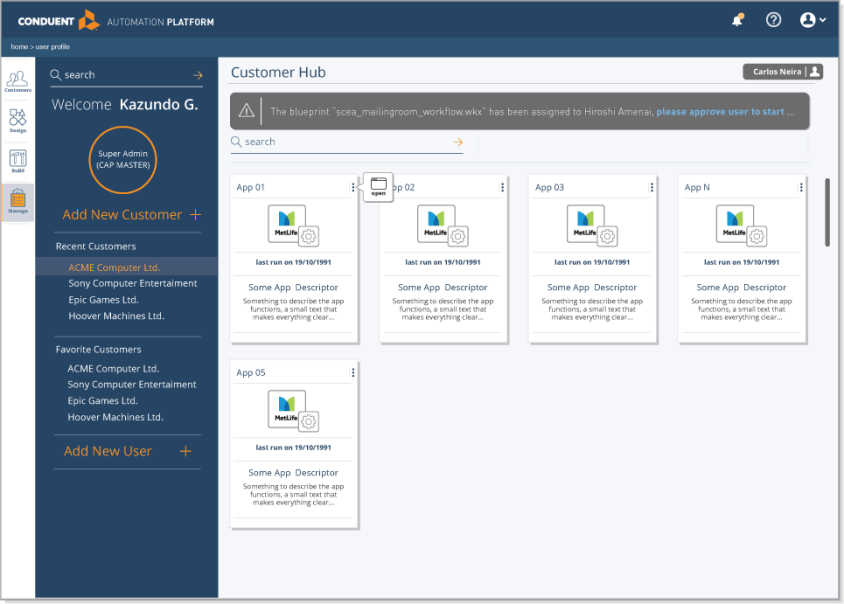
Task: Click the sidebar search arrow icon
Action: [x=198, y=75]
